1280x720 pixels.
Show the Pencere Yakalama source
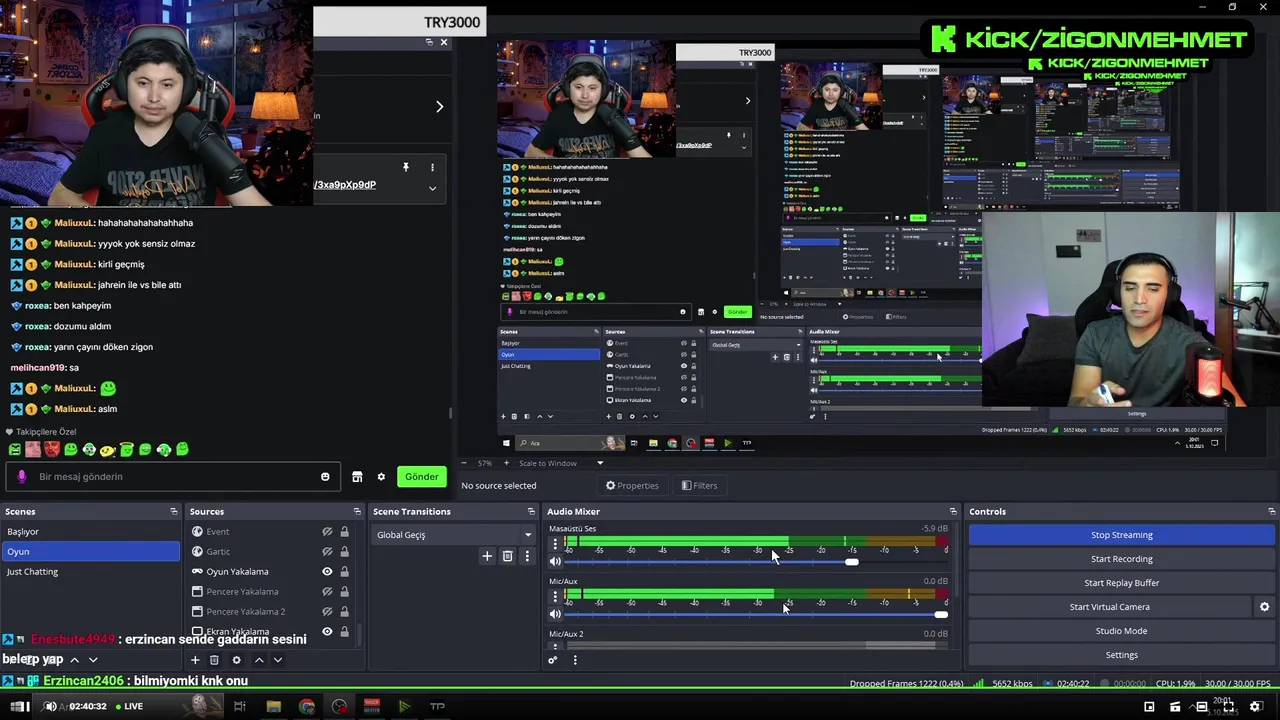(x=327, y=592)
